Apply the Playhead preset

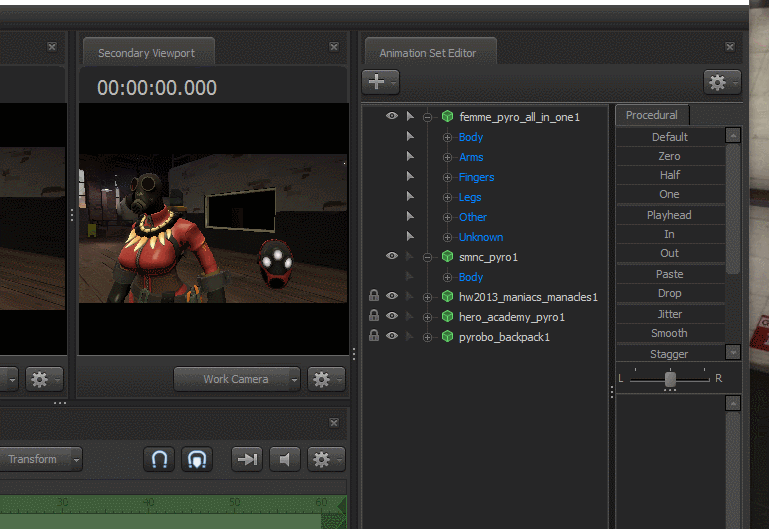click(670, 215)
